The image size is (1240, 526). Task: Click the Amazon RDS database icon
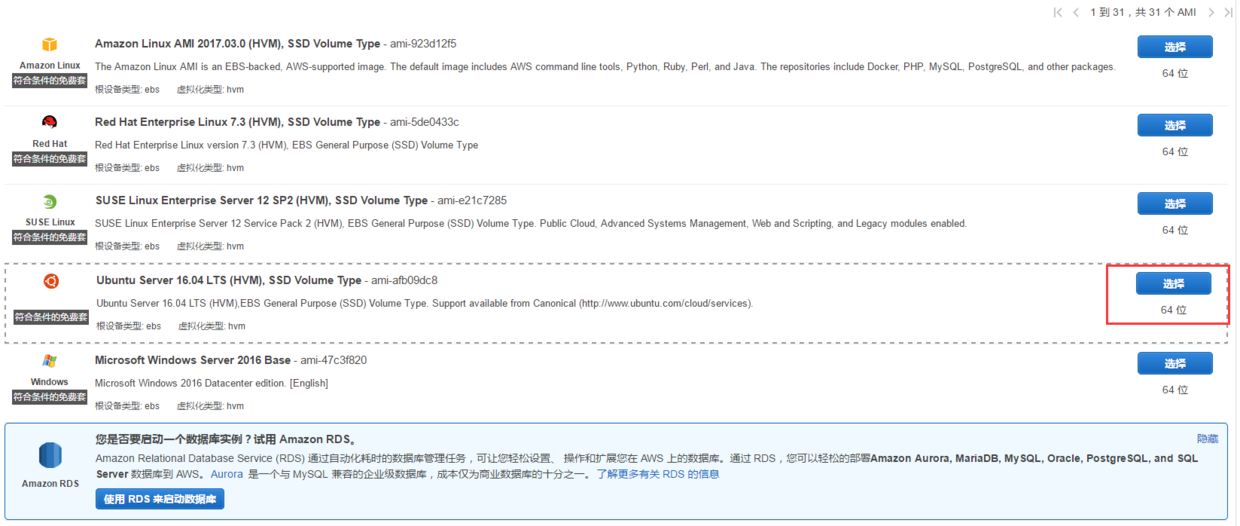coord(50,456)
